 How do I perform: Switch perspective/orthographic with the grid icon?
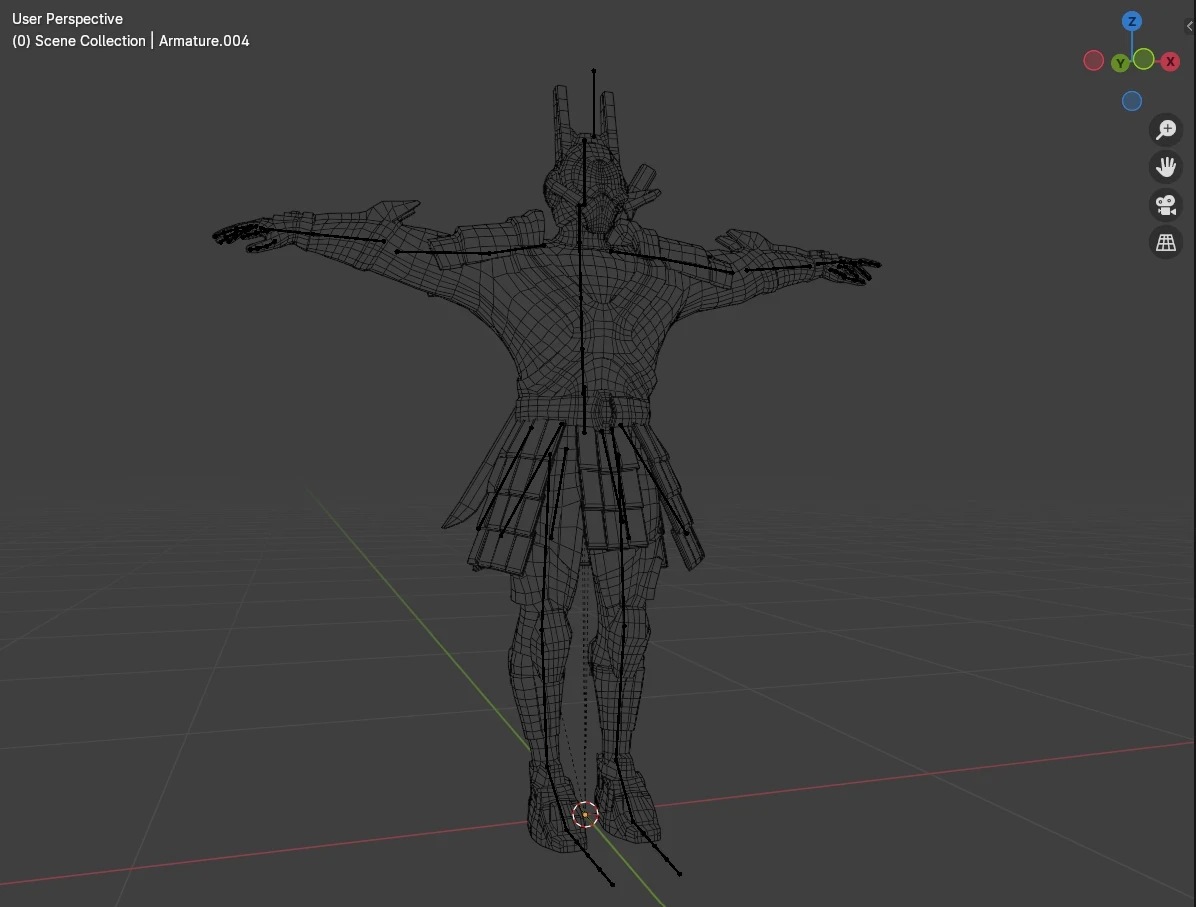click(x=1165, y=243)
